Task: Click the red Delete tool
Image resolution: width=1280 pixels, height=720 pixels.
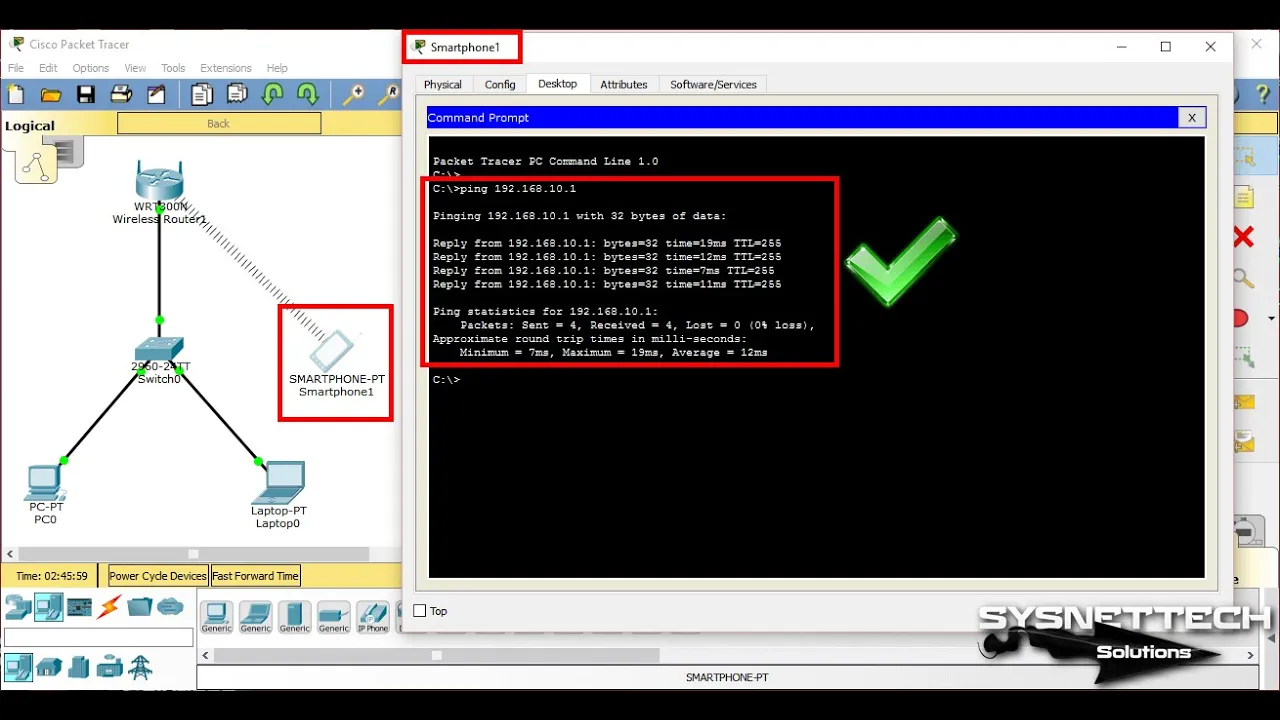Action: 1243,237
